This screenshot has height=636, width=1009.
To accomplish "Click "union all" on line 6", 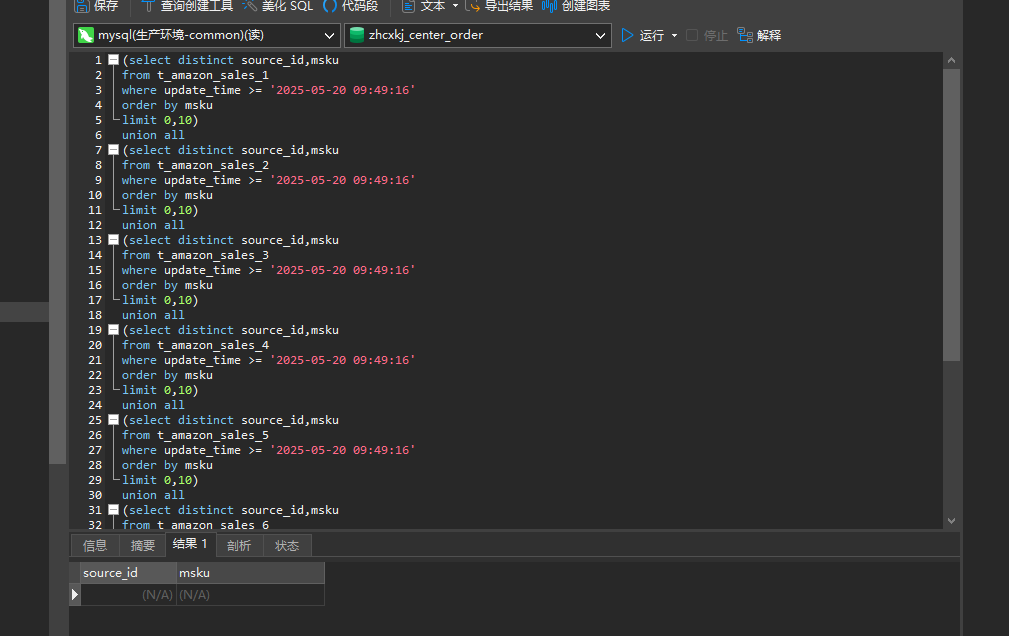I will click(153, 135).
